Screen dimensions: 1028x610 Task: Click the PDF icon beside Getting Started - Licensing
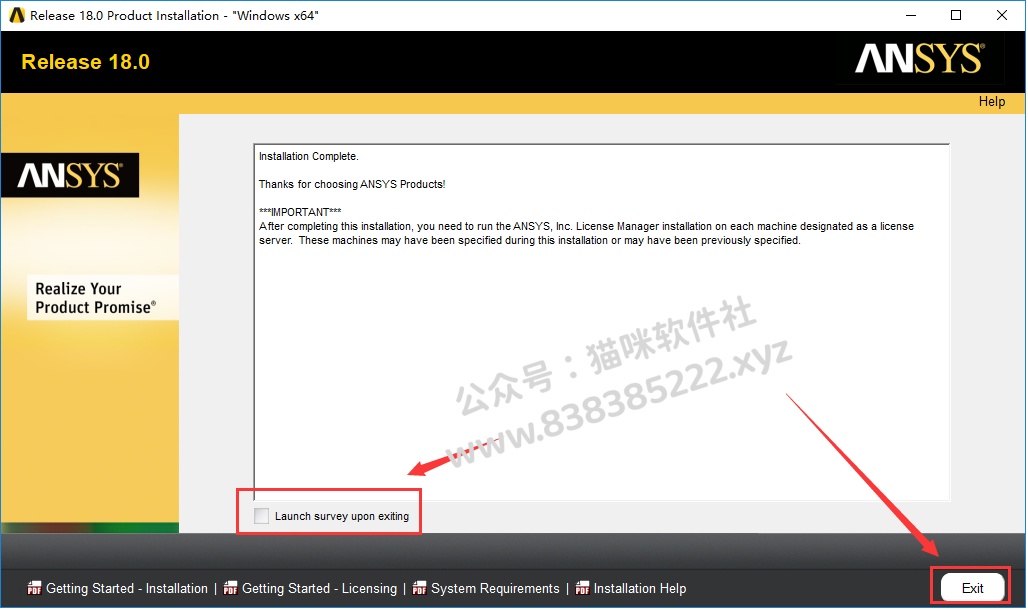[x=230, y=588]
